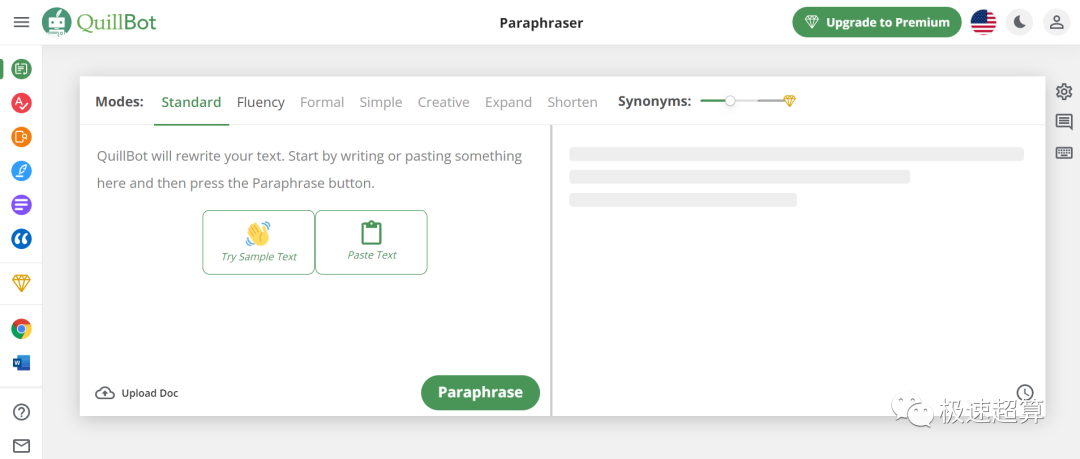
Task: Click the Paraphrase button
Action: 480,393
